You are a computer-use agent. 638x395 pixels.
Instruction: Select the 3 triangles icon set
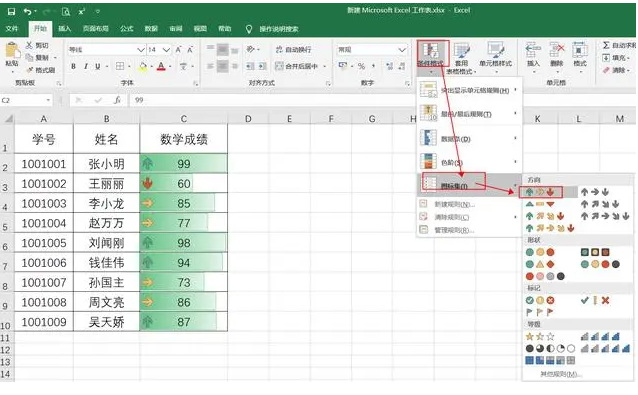coord(540,204)
